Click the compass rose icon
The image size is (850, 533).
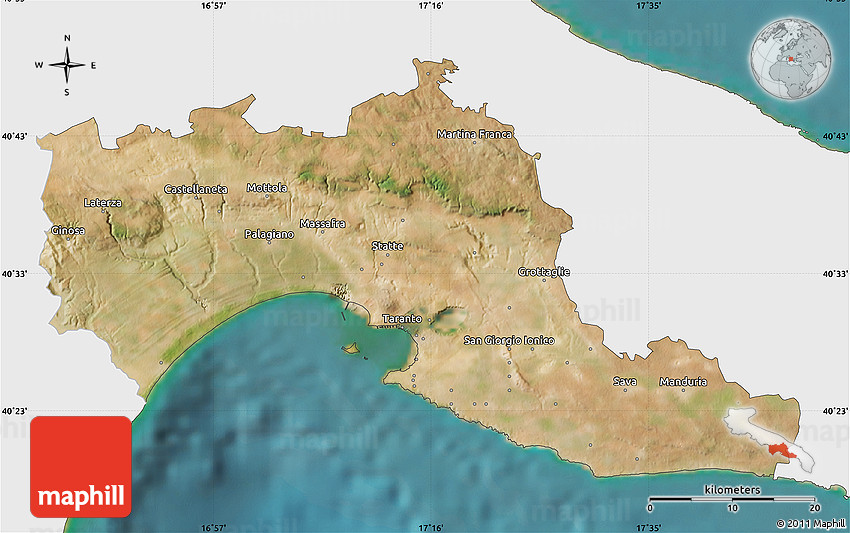point(66,66)
